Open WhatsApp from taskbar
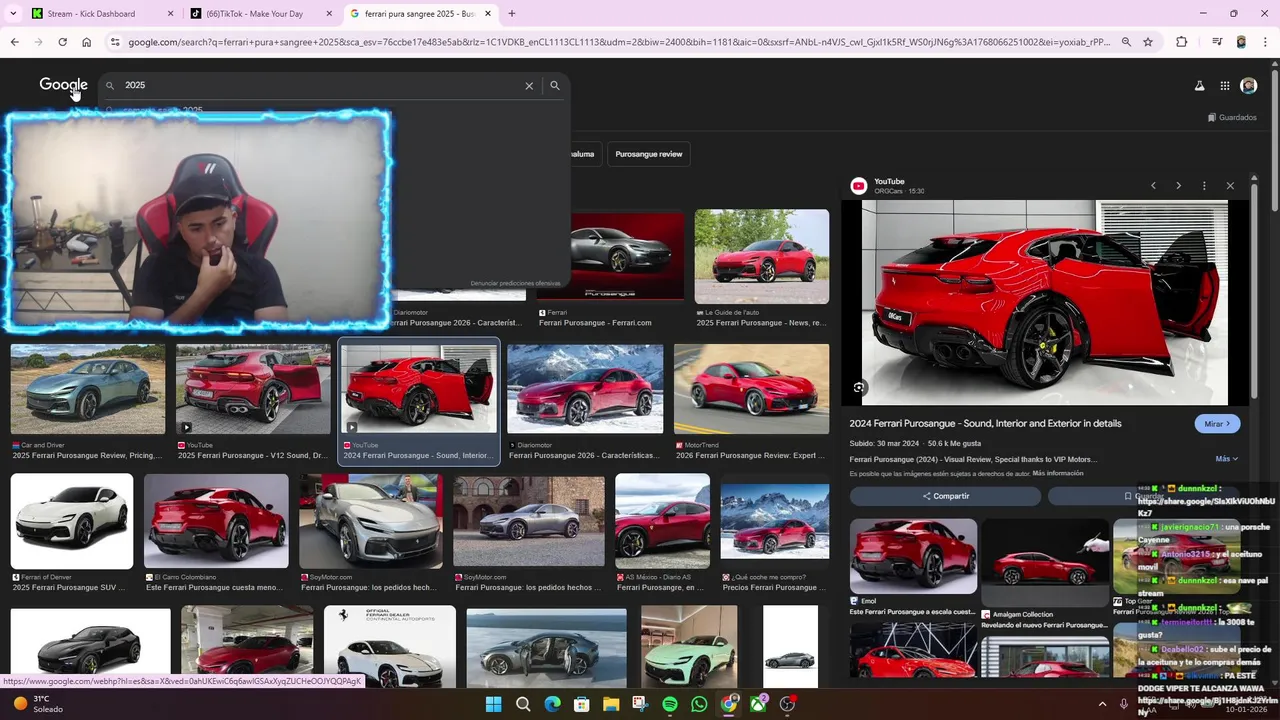The image size is (1280, 720). [699, 704]
